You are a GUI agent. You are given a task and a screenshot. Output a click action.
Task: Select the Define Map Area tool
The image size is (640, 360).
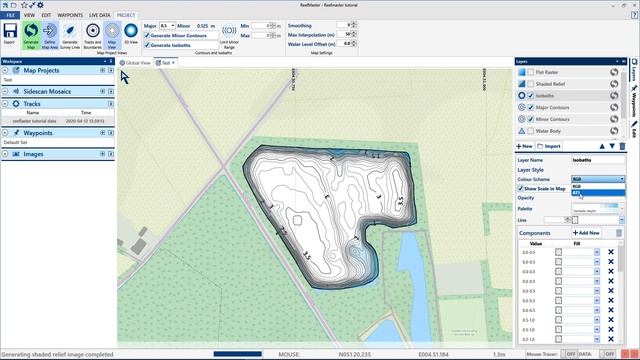[x=50, y=36]
